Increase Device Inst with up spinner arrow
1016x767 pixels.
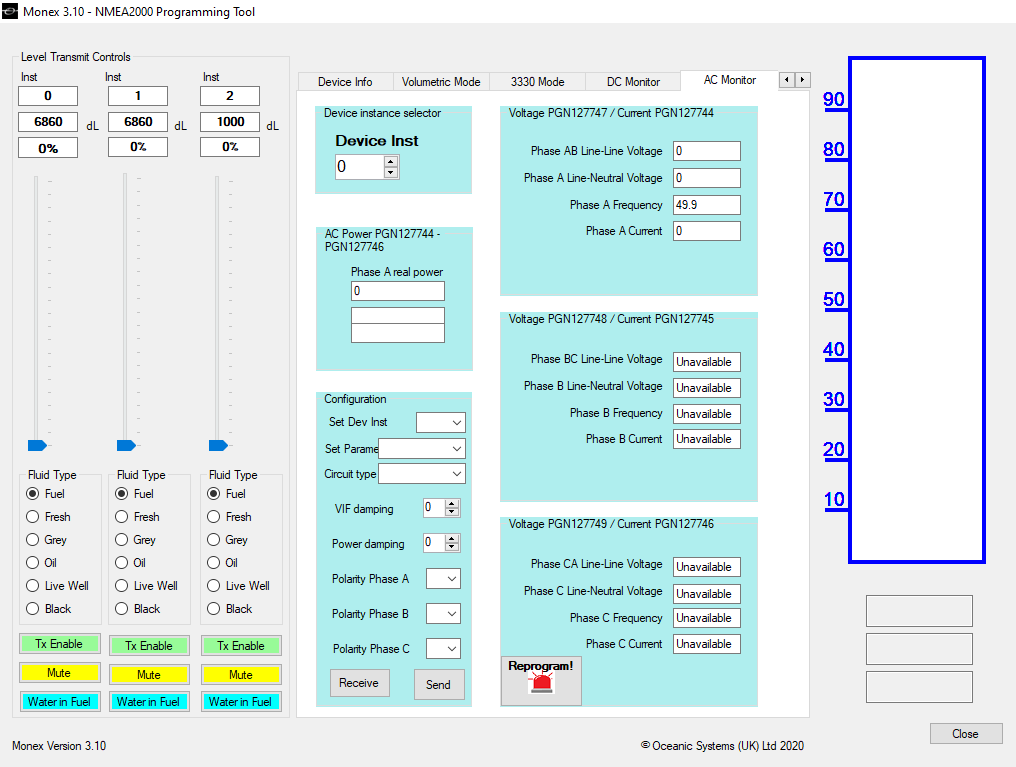click(390, 161)
